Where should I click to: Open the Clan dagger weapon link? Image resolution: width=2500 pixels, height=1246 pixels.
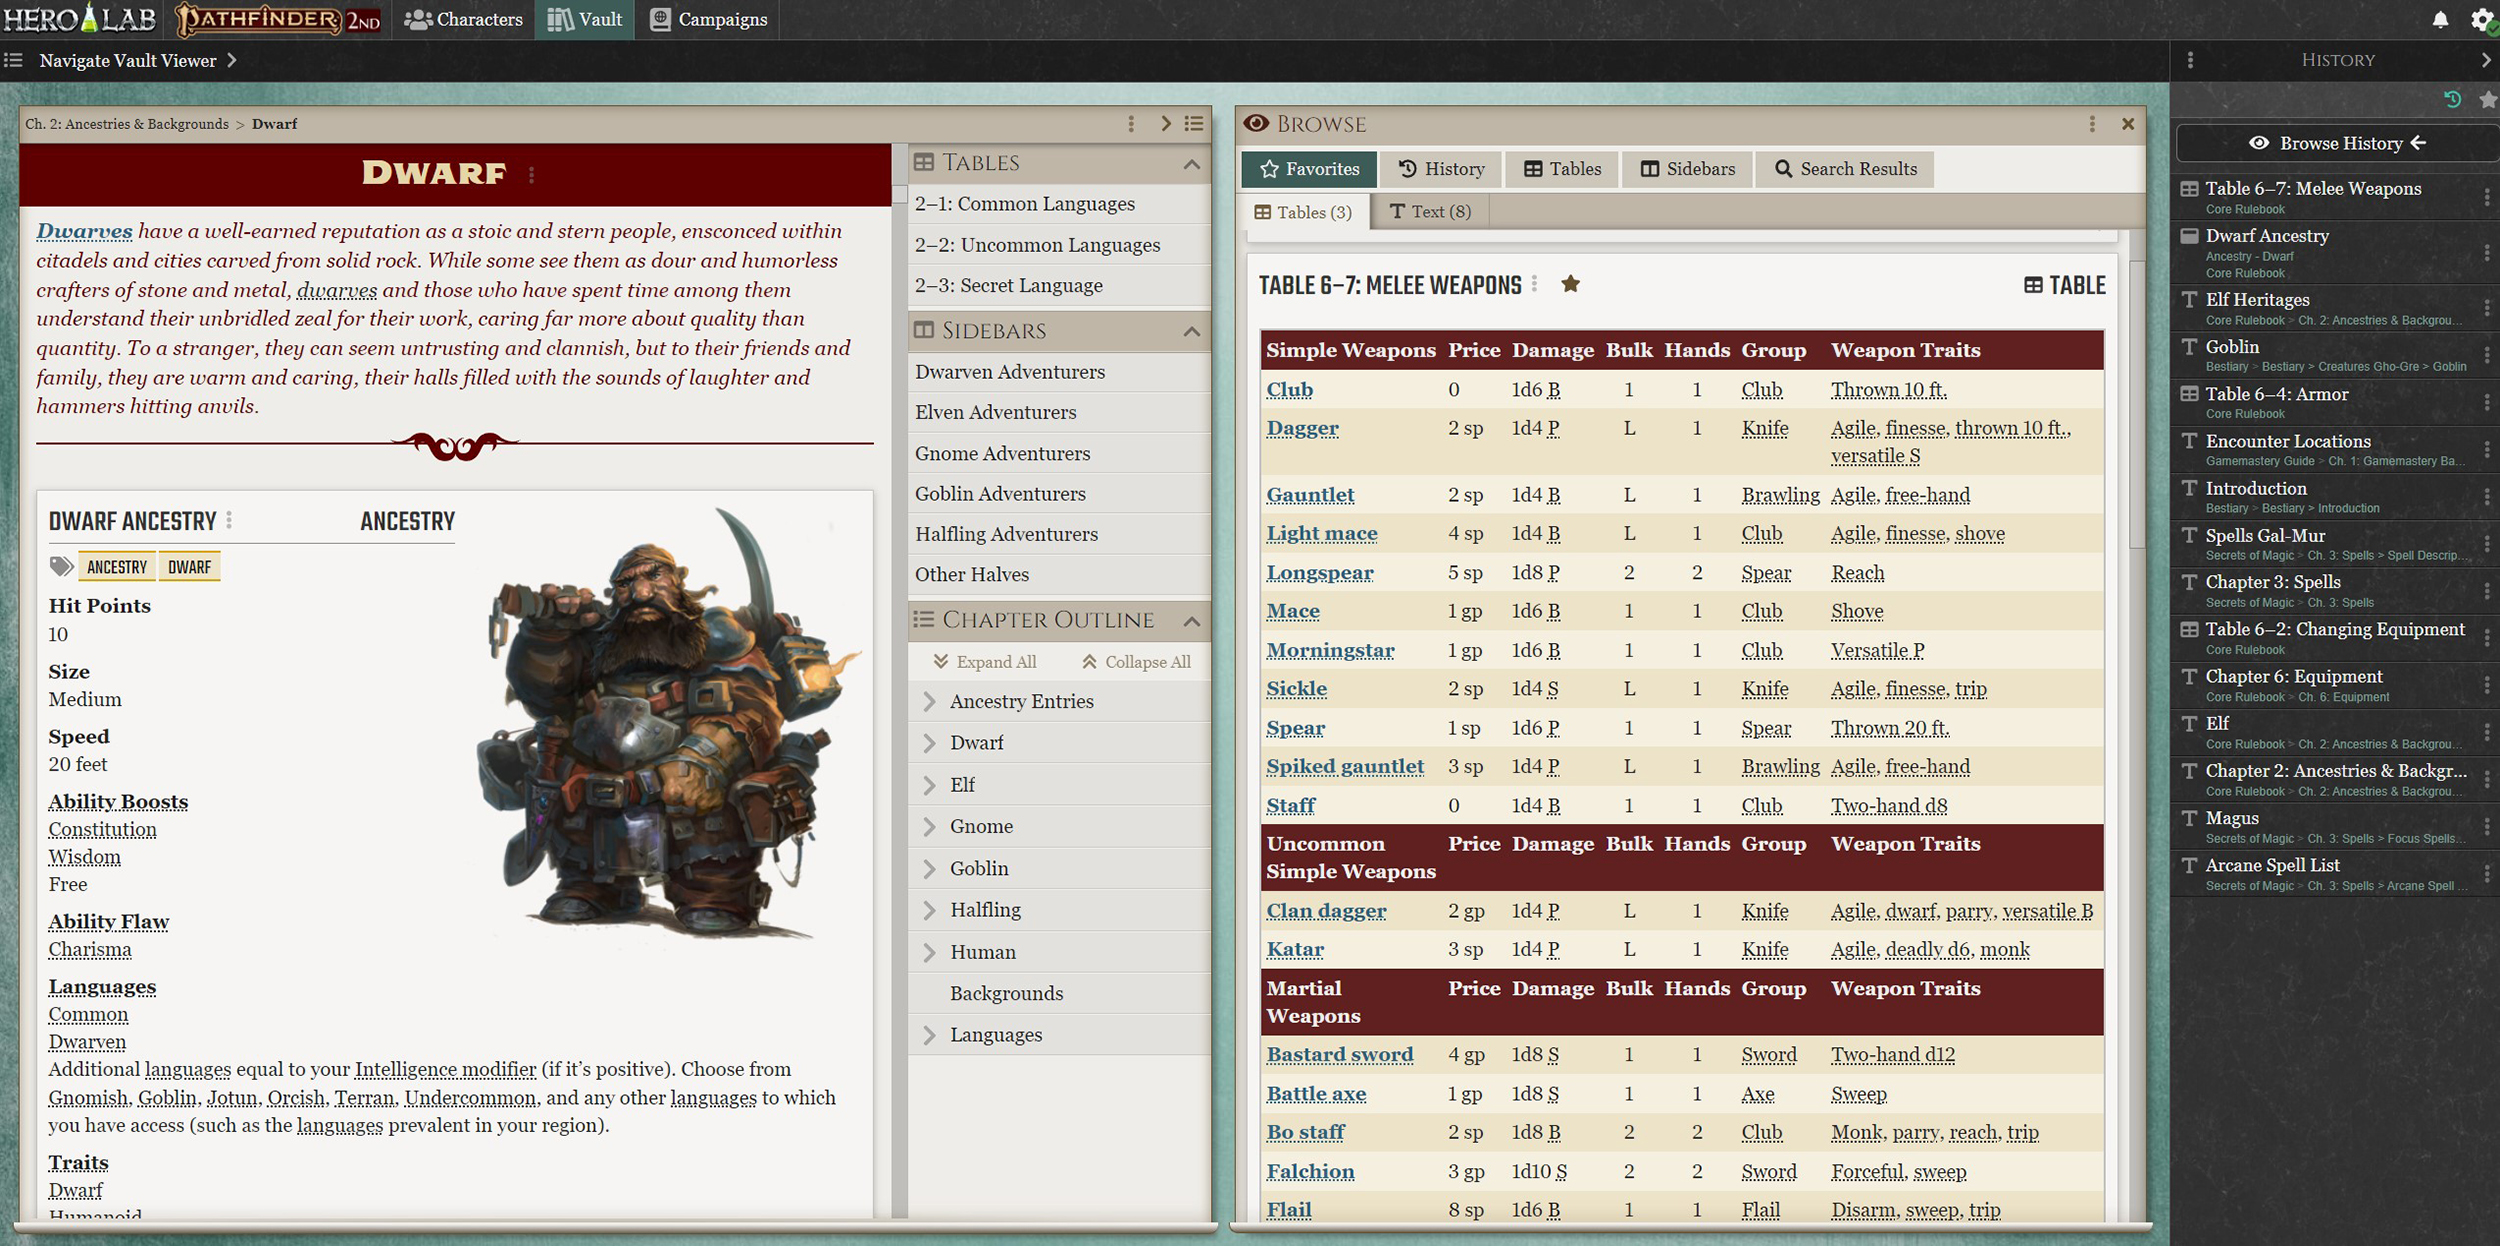(x=1326, y=911)
